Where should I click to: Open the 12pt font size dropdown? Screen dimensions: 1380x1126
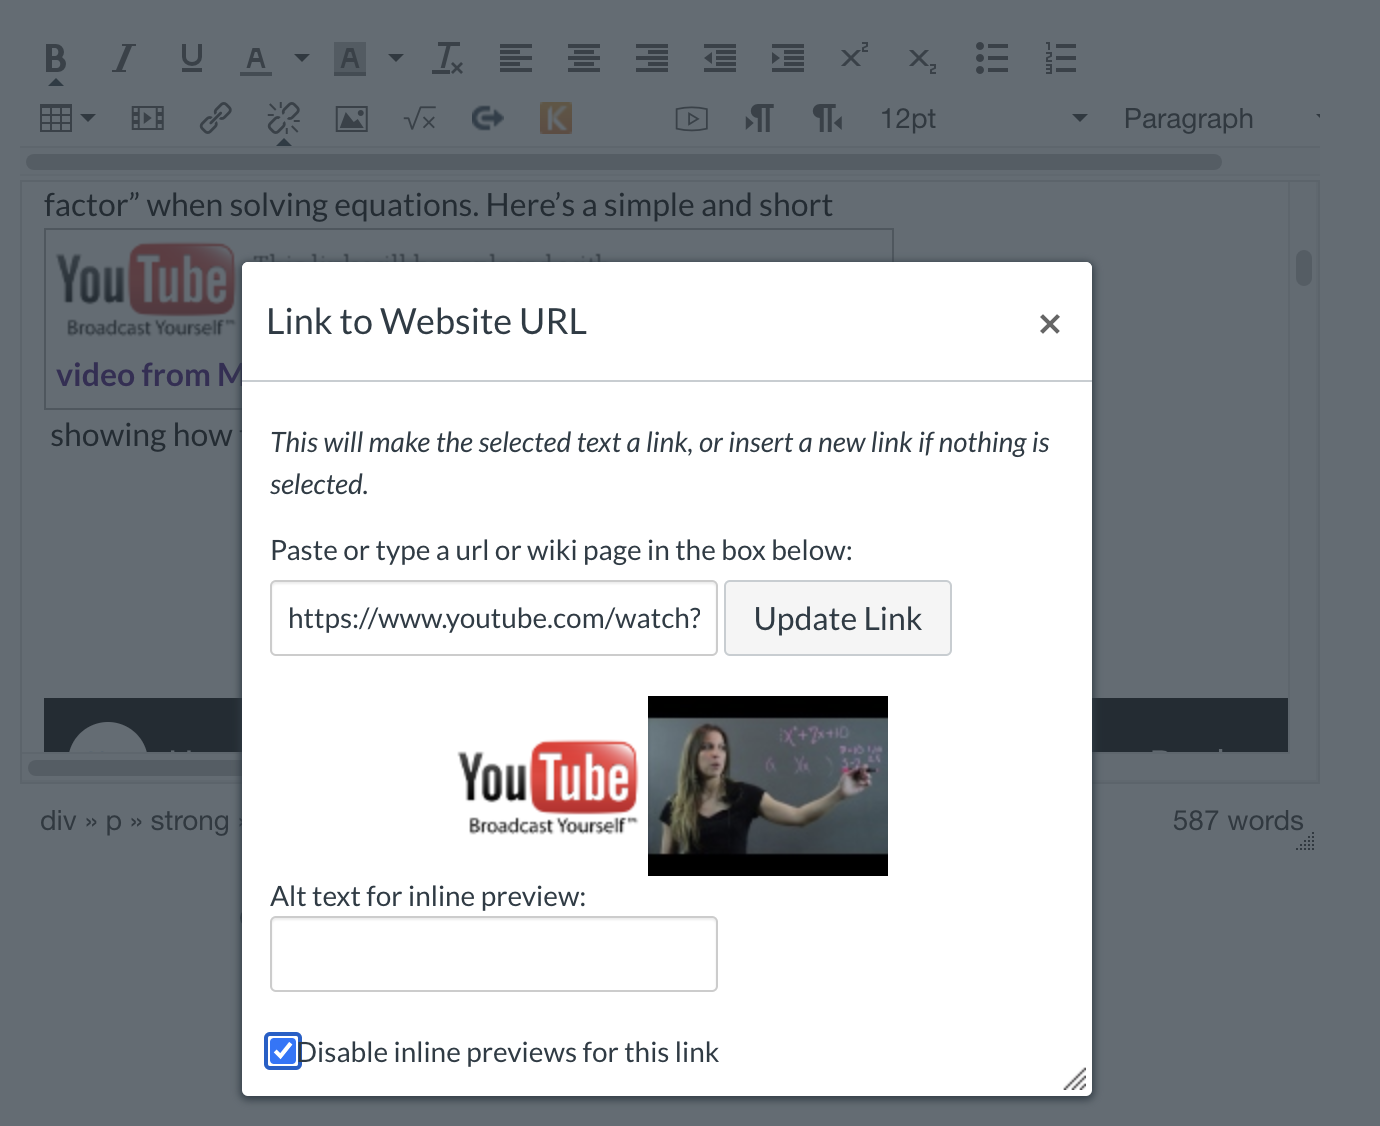(983, 119)
